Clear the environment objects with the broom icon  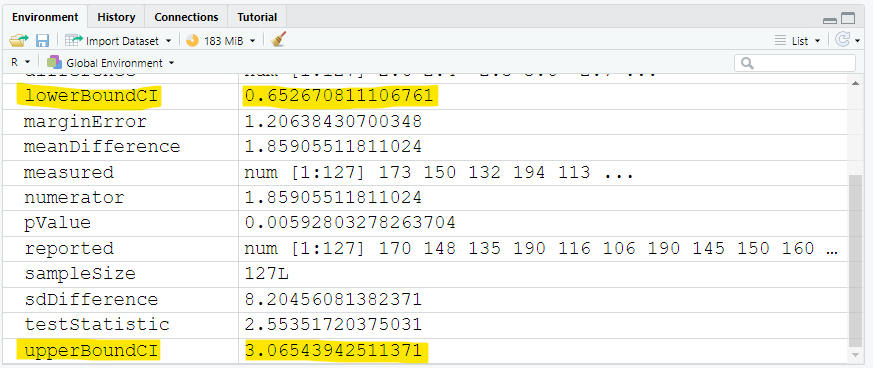coord(278,40)
